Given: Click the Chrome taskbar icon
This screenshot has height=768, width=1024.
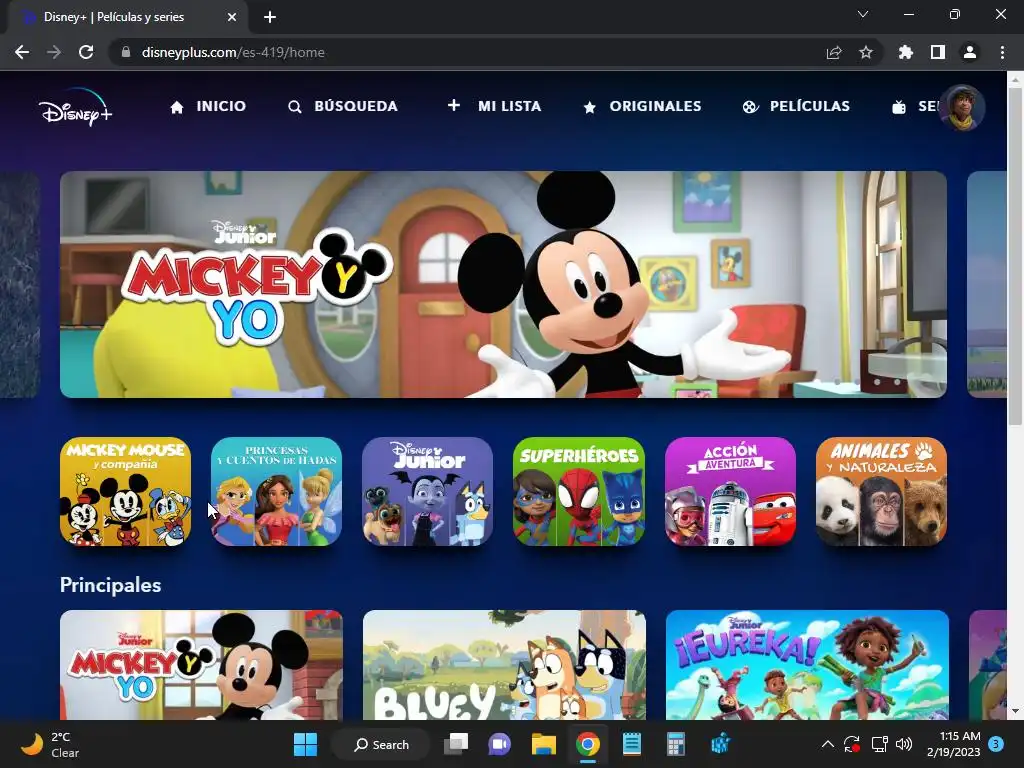Looking at the screenshot, I should [588, 744].
